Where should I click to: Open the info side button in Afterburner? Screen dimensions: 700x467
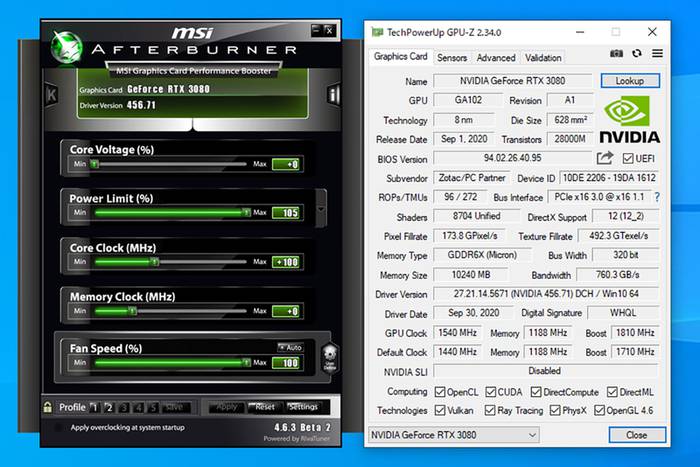point(333,94)
